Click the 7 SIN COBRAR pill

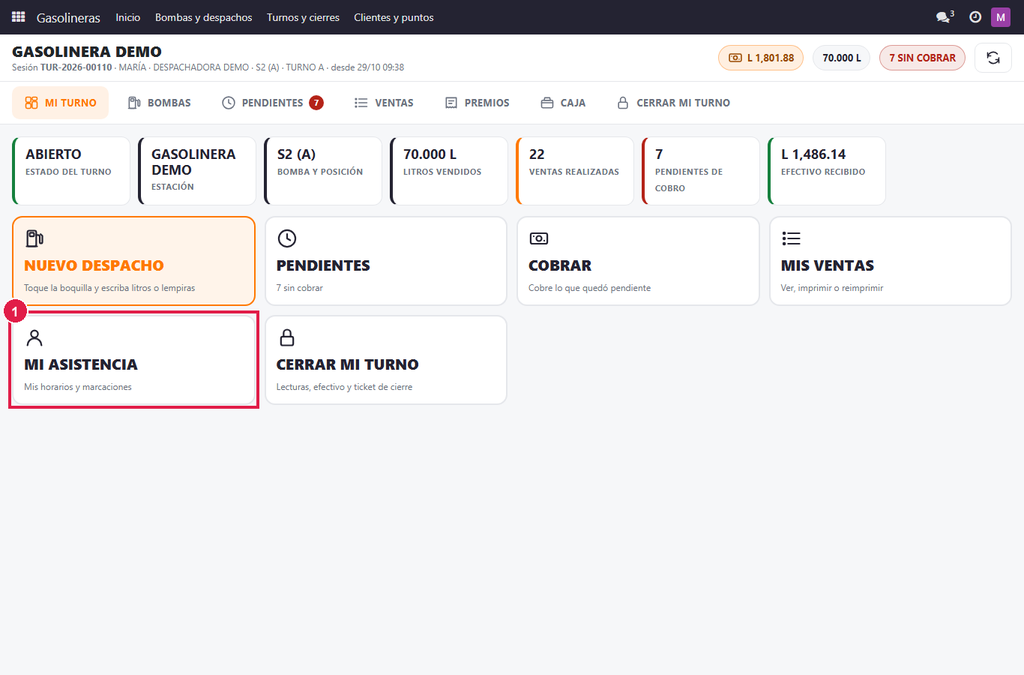tap(922, 58)
